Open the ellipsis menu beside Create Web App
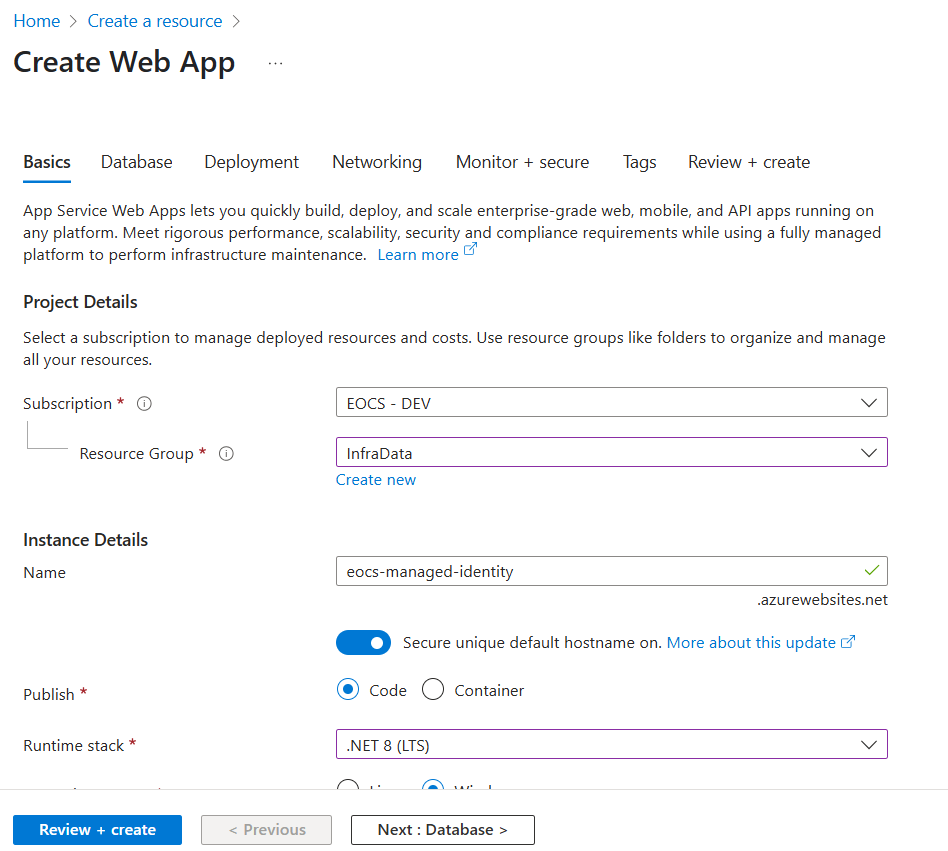948x851 pixels. point(275,63)
